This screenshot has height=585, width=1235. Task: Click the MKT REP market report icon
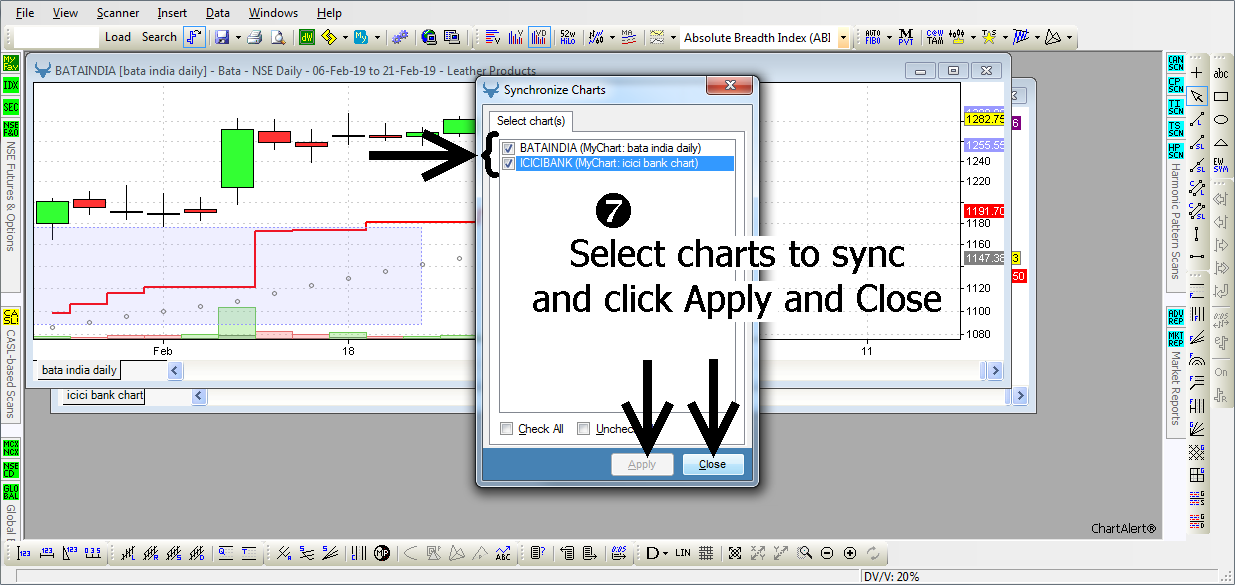(x=1175, y=340)
